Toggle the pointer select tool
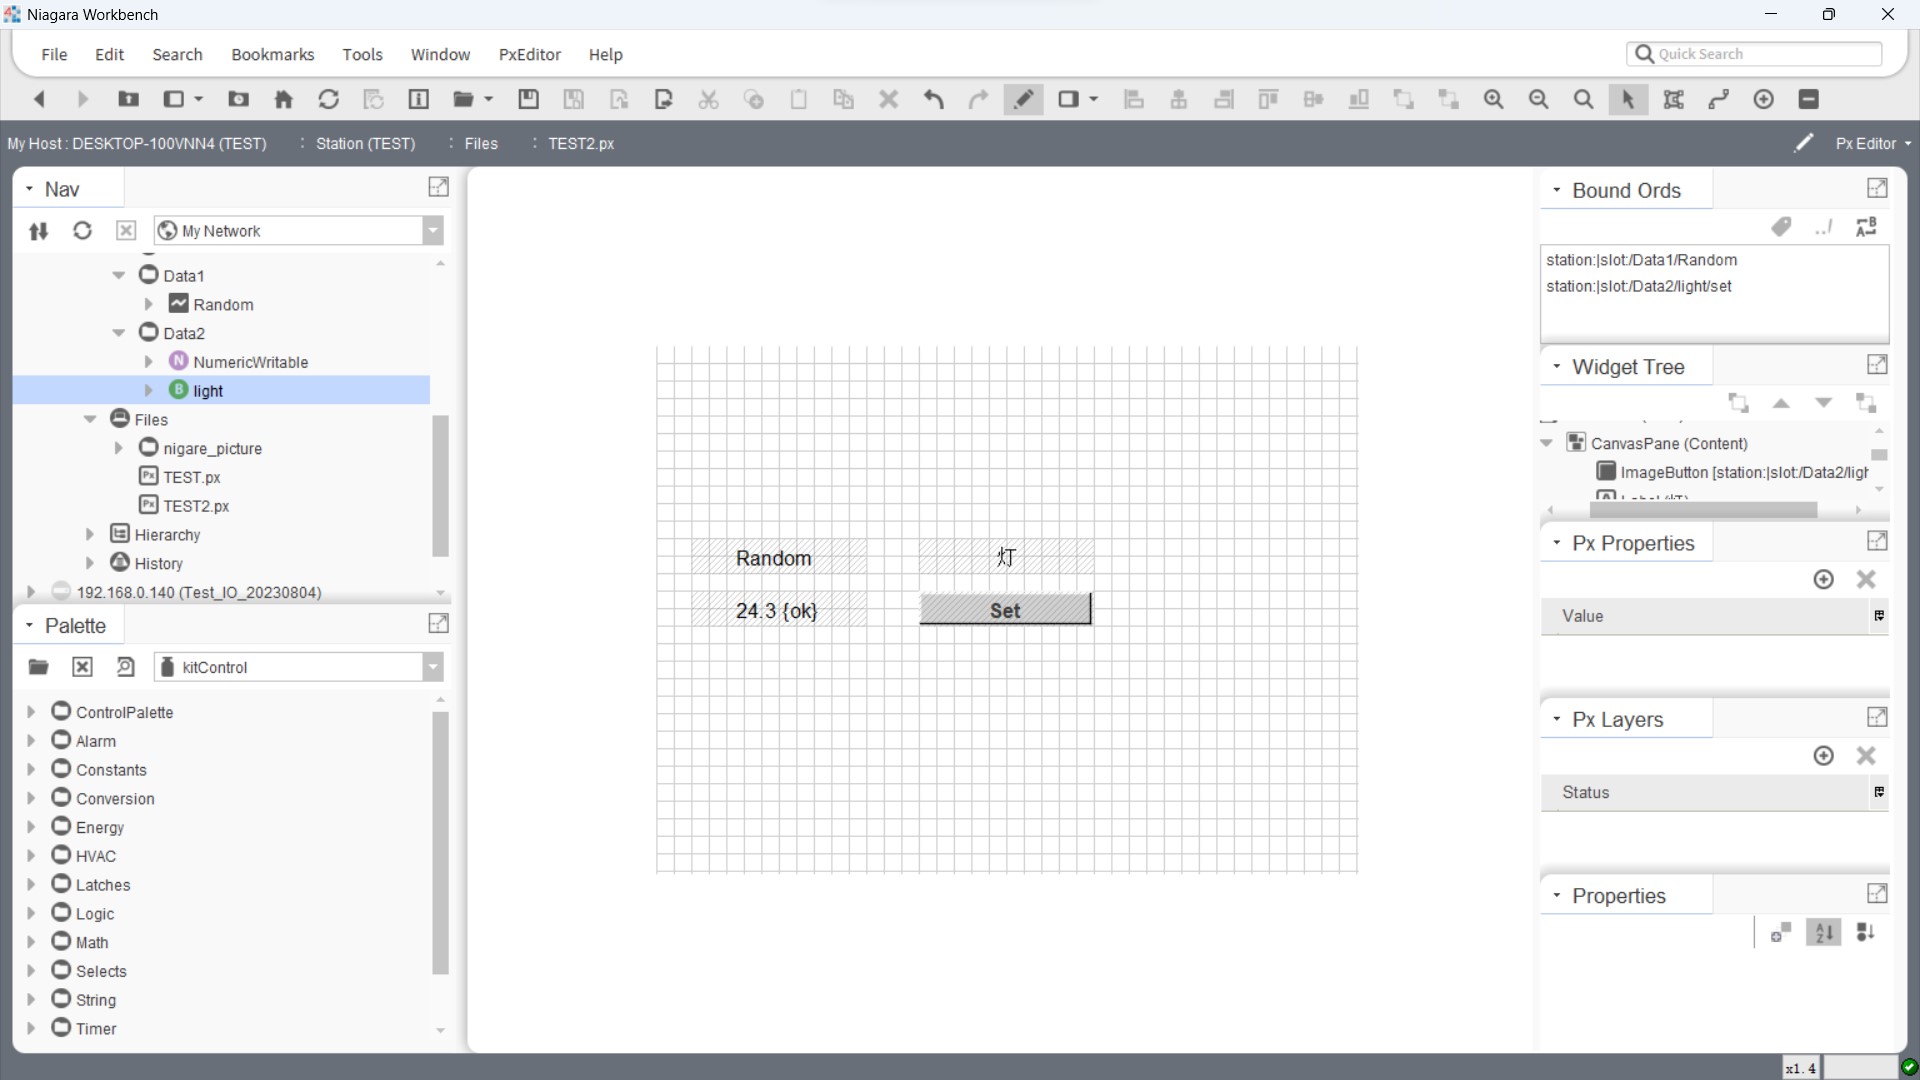Viewport: 1920px width, 1080px height. point(1628,99)
